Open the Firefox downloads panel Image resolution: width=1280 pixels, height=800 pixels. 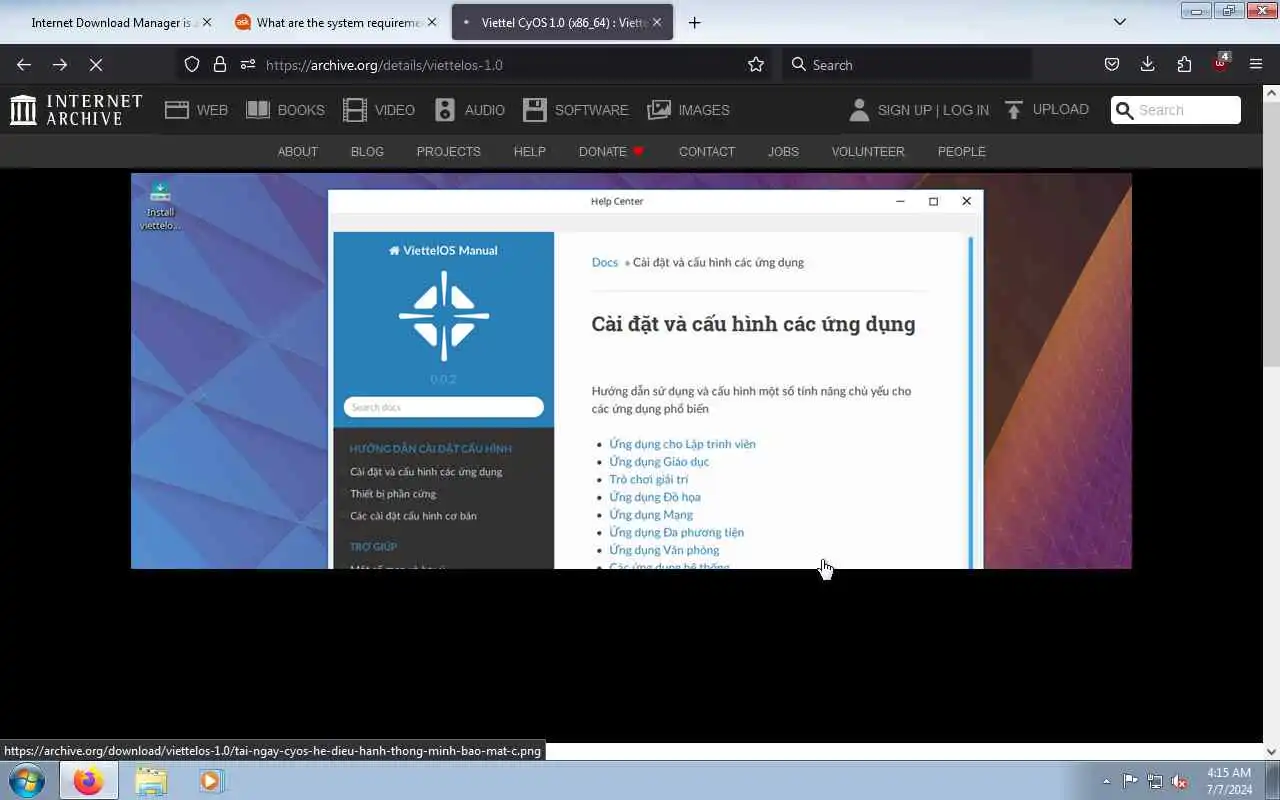click(x=1148, y=64)
